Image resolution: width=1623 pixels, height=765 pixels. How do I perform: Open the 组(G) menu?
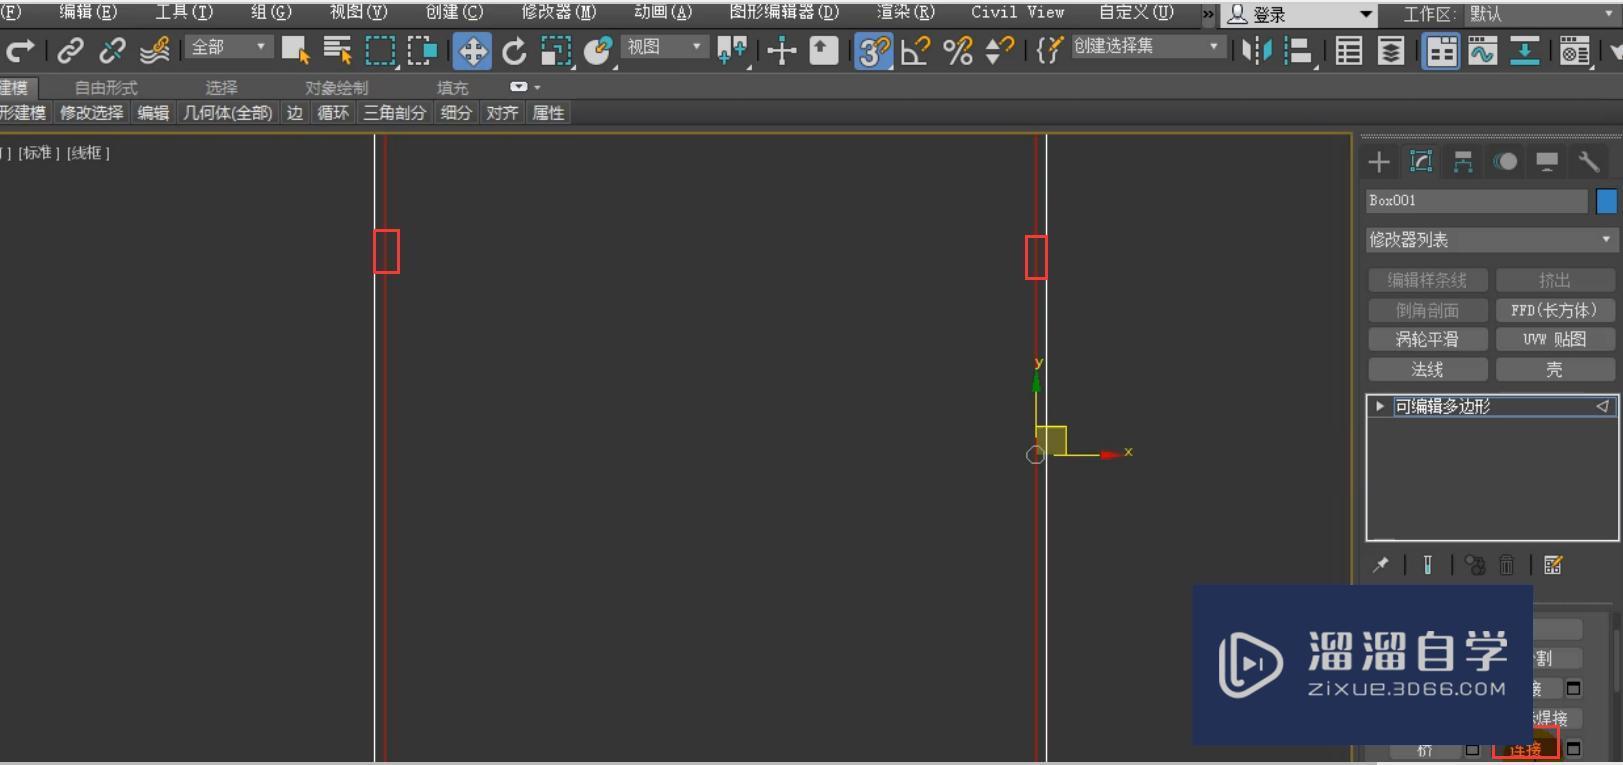point(271,13)
